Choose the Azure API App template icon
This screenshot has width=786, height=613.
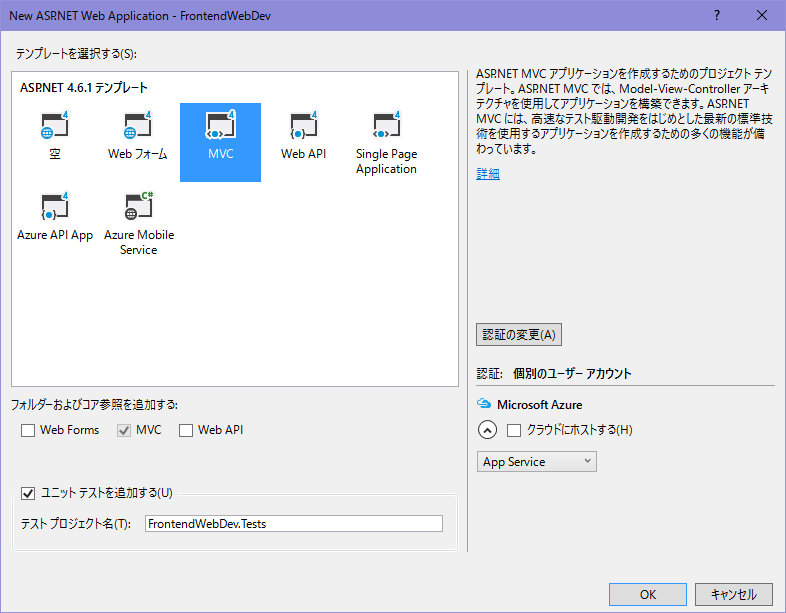(55, 207)
